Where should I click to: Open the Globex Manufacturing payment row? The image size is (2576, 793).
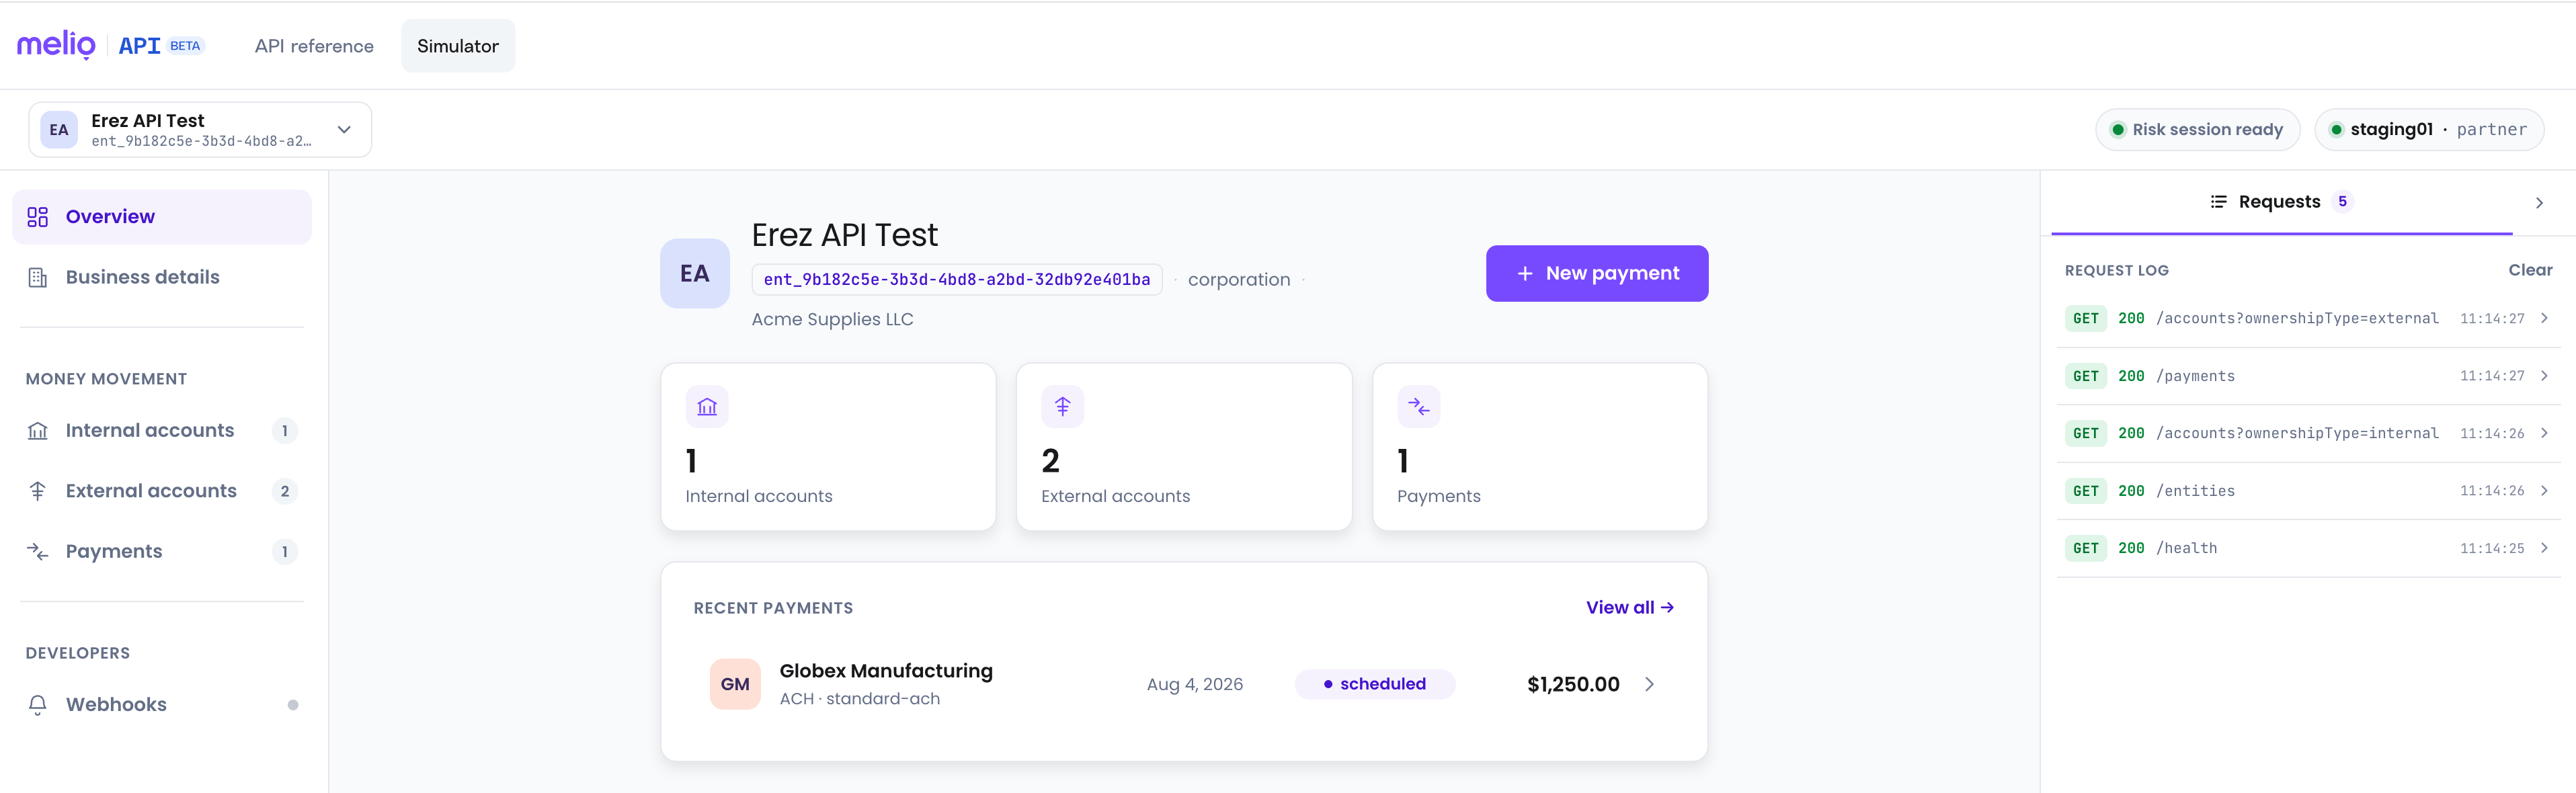[x=1184, y=684]
